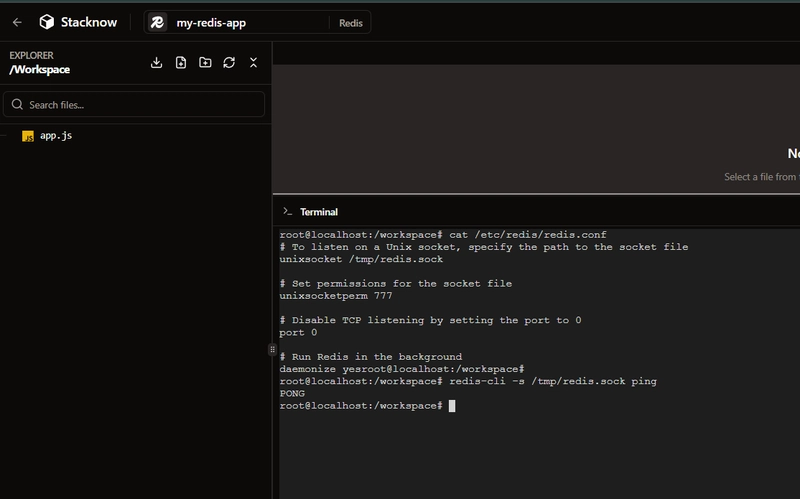The height and width of the screenshot is (499, 800).
Task: Create a new folder in Explorer
Action: pyautogui.click(x=205, y=62)
